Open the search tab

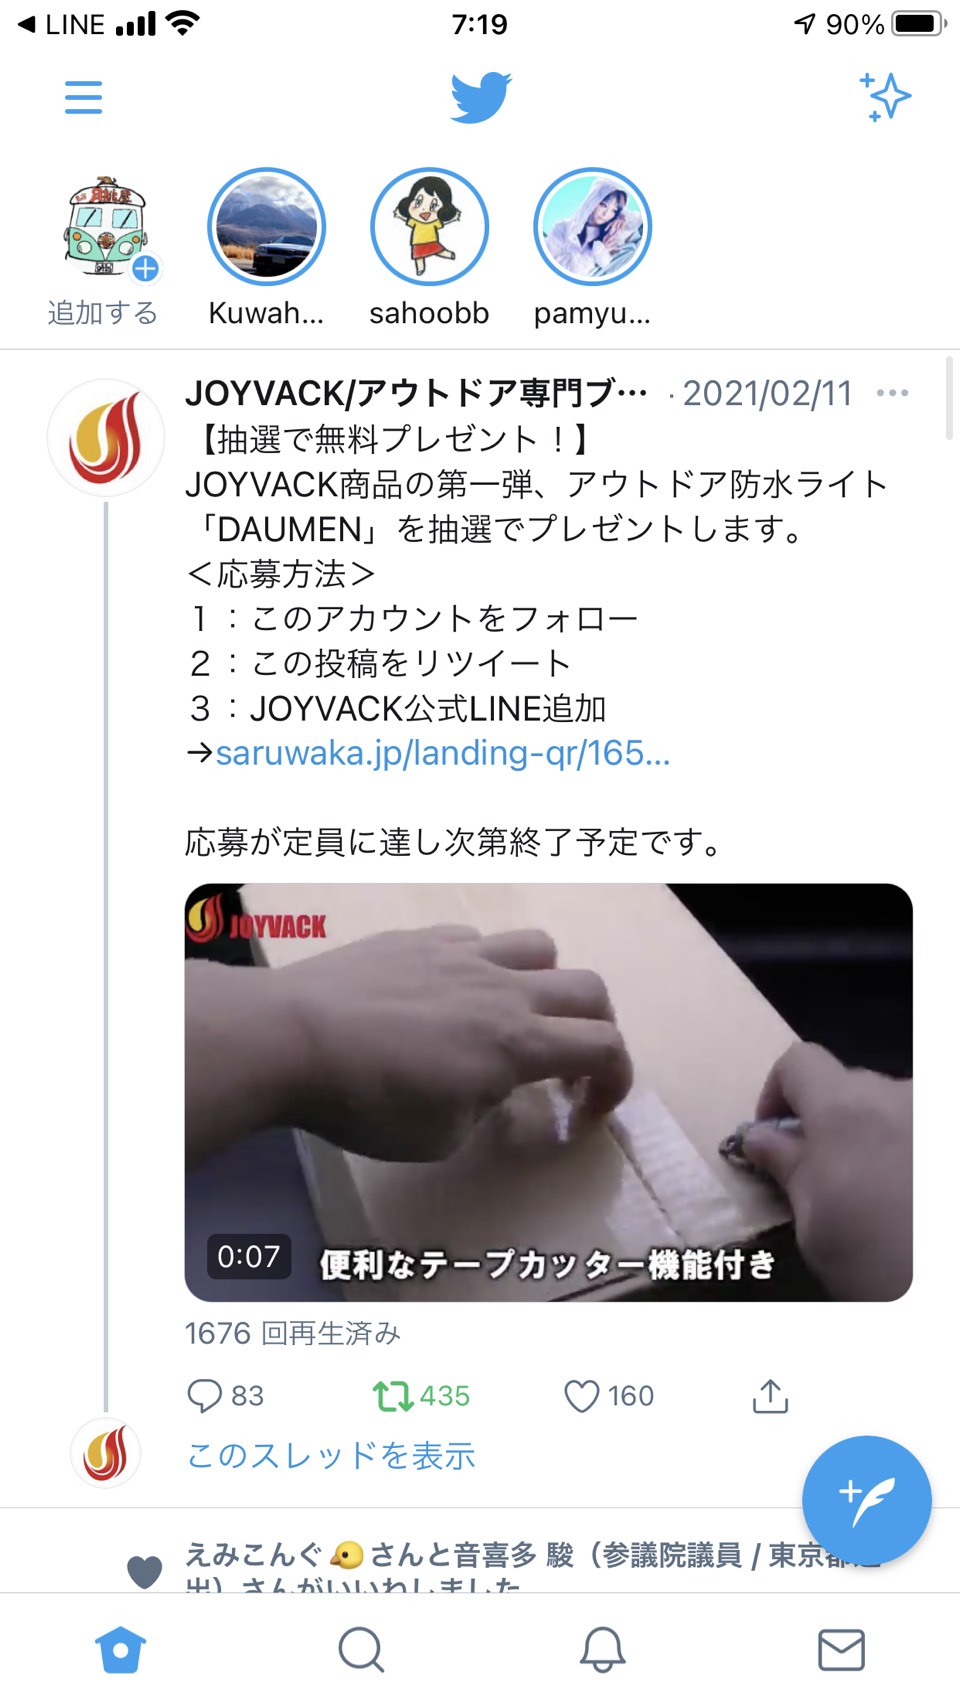[x=361, y=1649]
